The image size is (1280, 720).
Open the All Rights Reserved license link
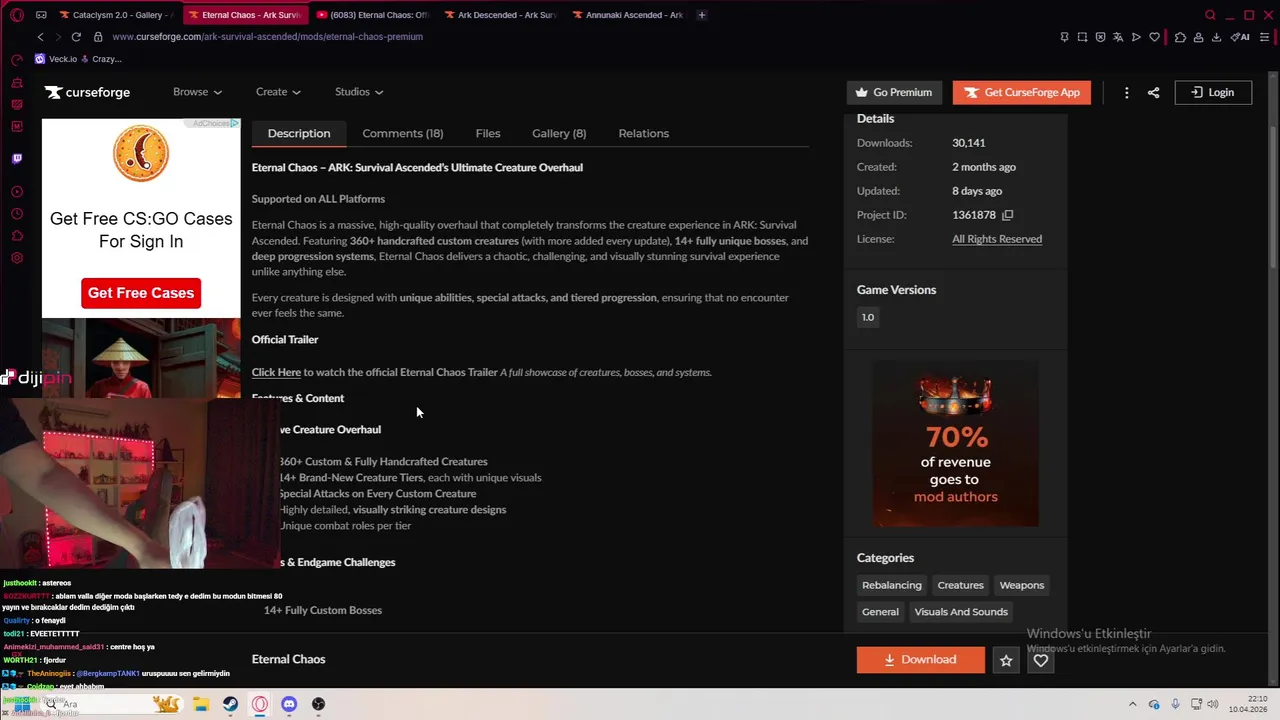[x=997, y=239]
